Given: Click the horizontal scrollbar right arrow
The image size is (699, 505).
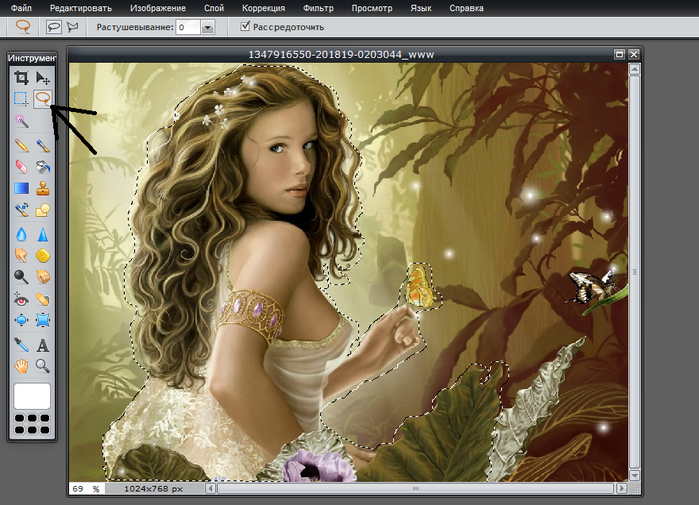Looking at the screenshot, I should (x=621, y=489).
